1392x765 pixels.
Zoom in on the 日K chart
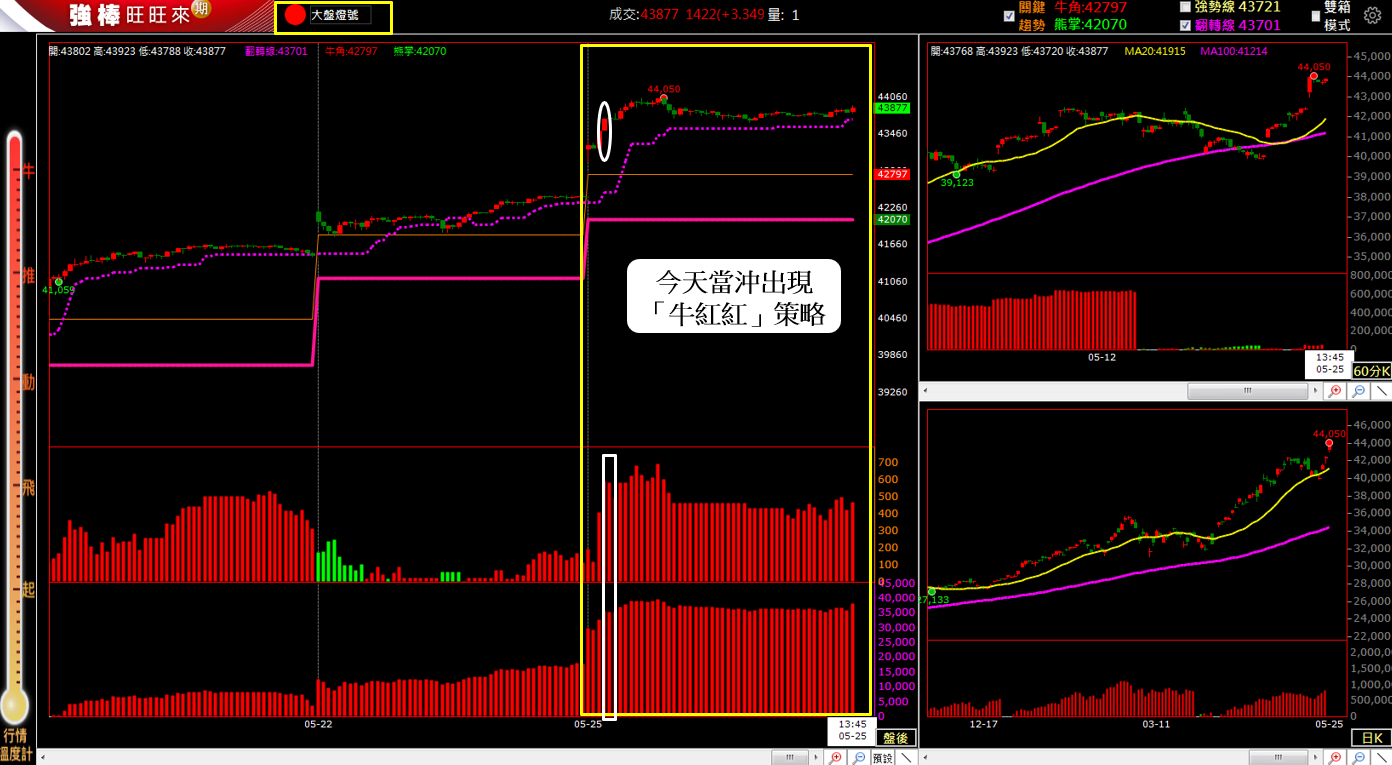point(1335,758)
